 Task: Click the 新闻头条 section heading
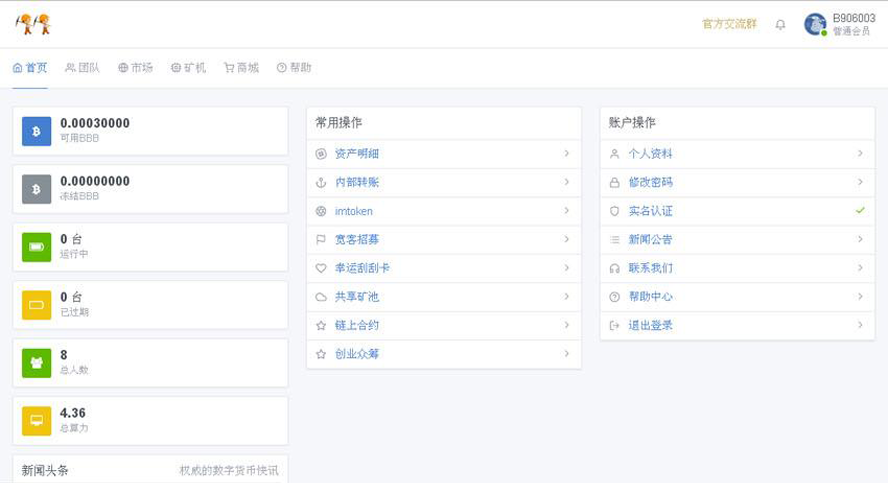pos(45,470)
